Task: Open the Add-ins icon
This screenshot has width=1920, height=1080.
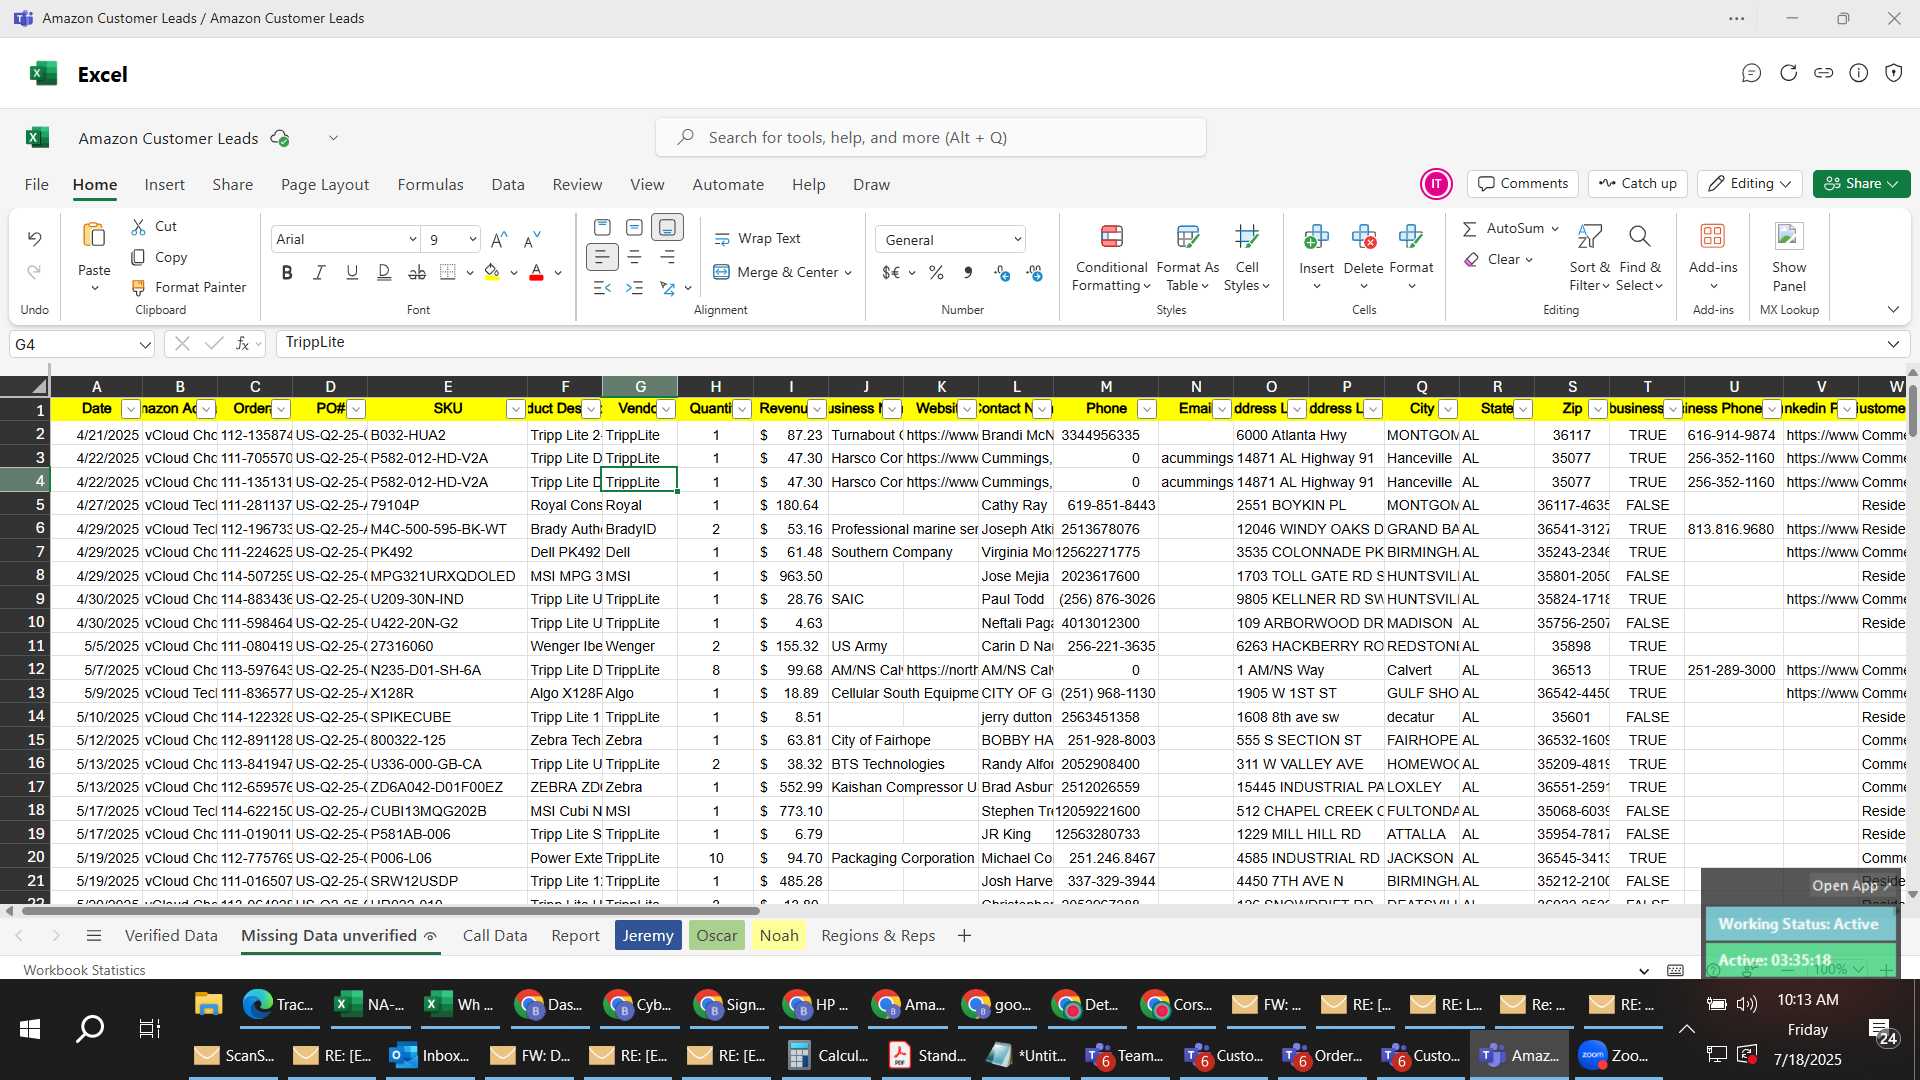Action: click(1713, 236)
